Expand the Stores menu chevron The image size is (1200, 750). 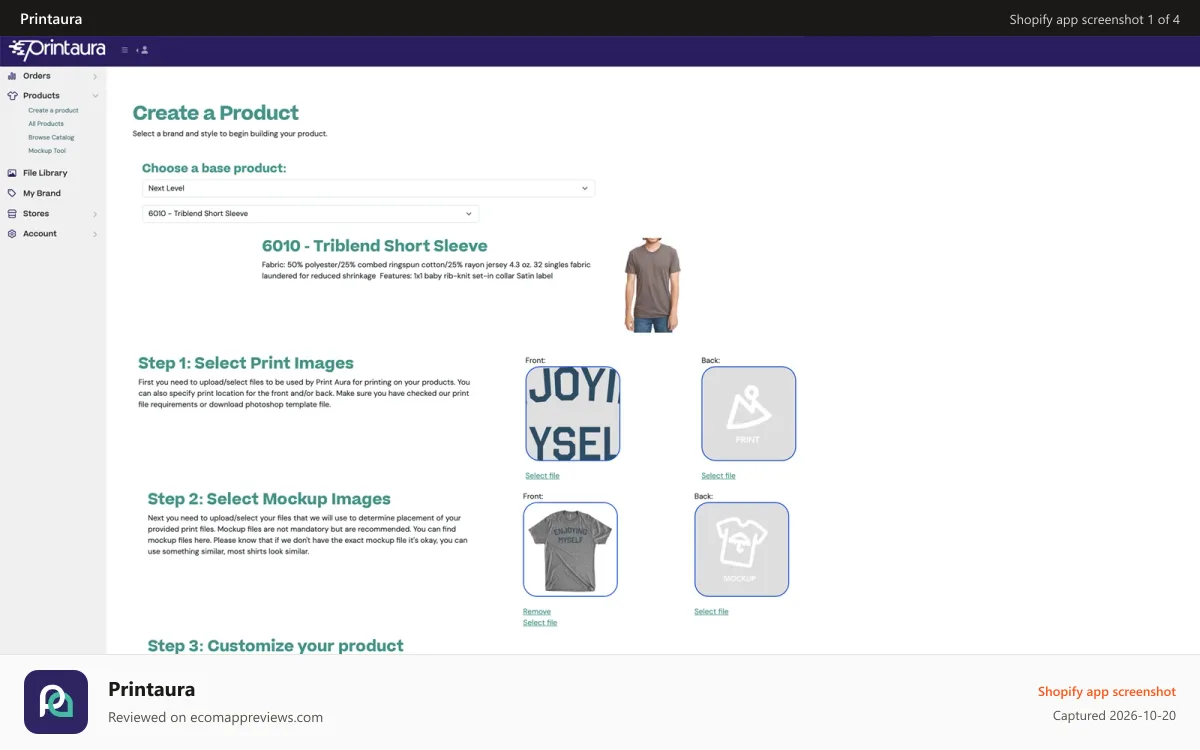pyautogui.click(x=95, y=214)
